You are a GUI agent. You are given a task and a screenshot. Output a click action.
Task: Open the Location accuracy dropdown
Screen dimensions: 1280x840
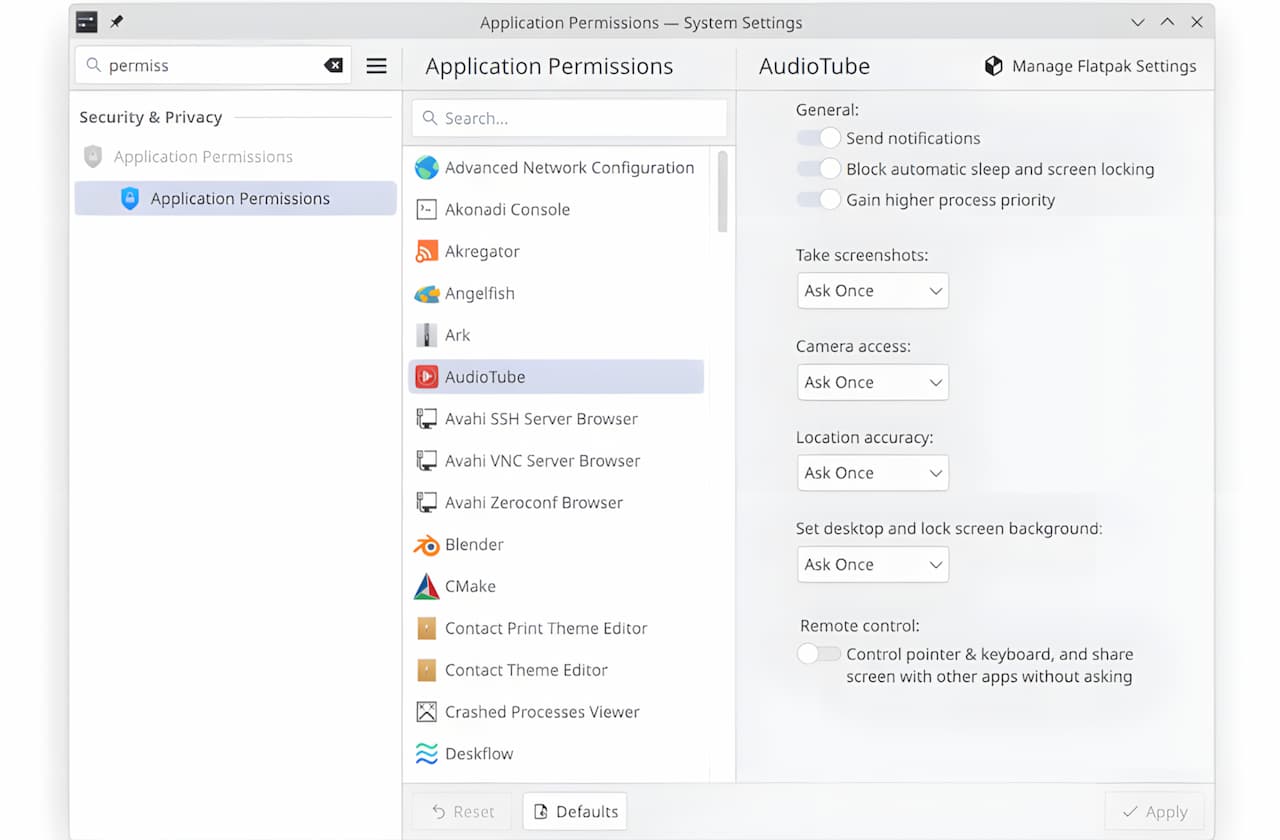872,473
